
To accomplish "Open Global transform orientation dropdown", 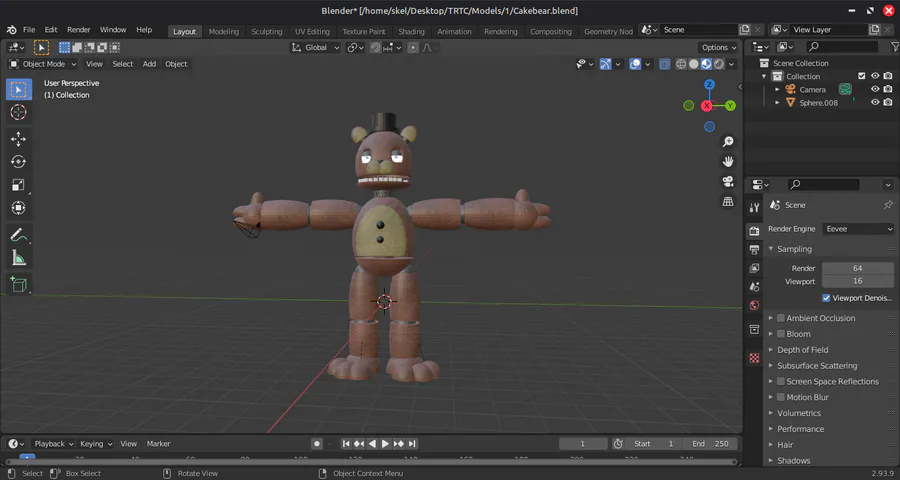I will coord(315,48).
